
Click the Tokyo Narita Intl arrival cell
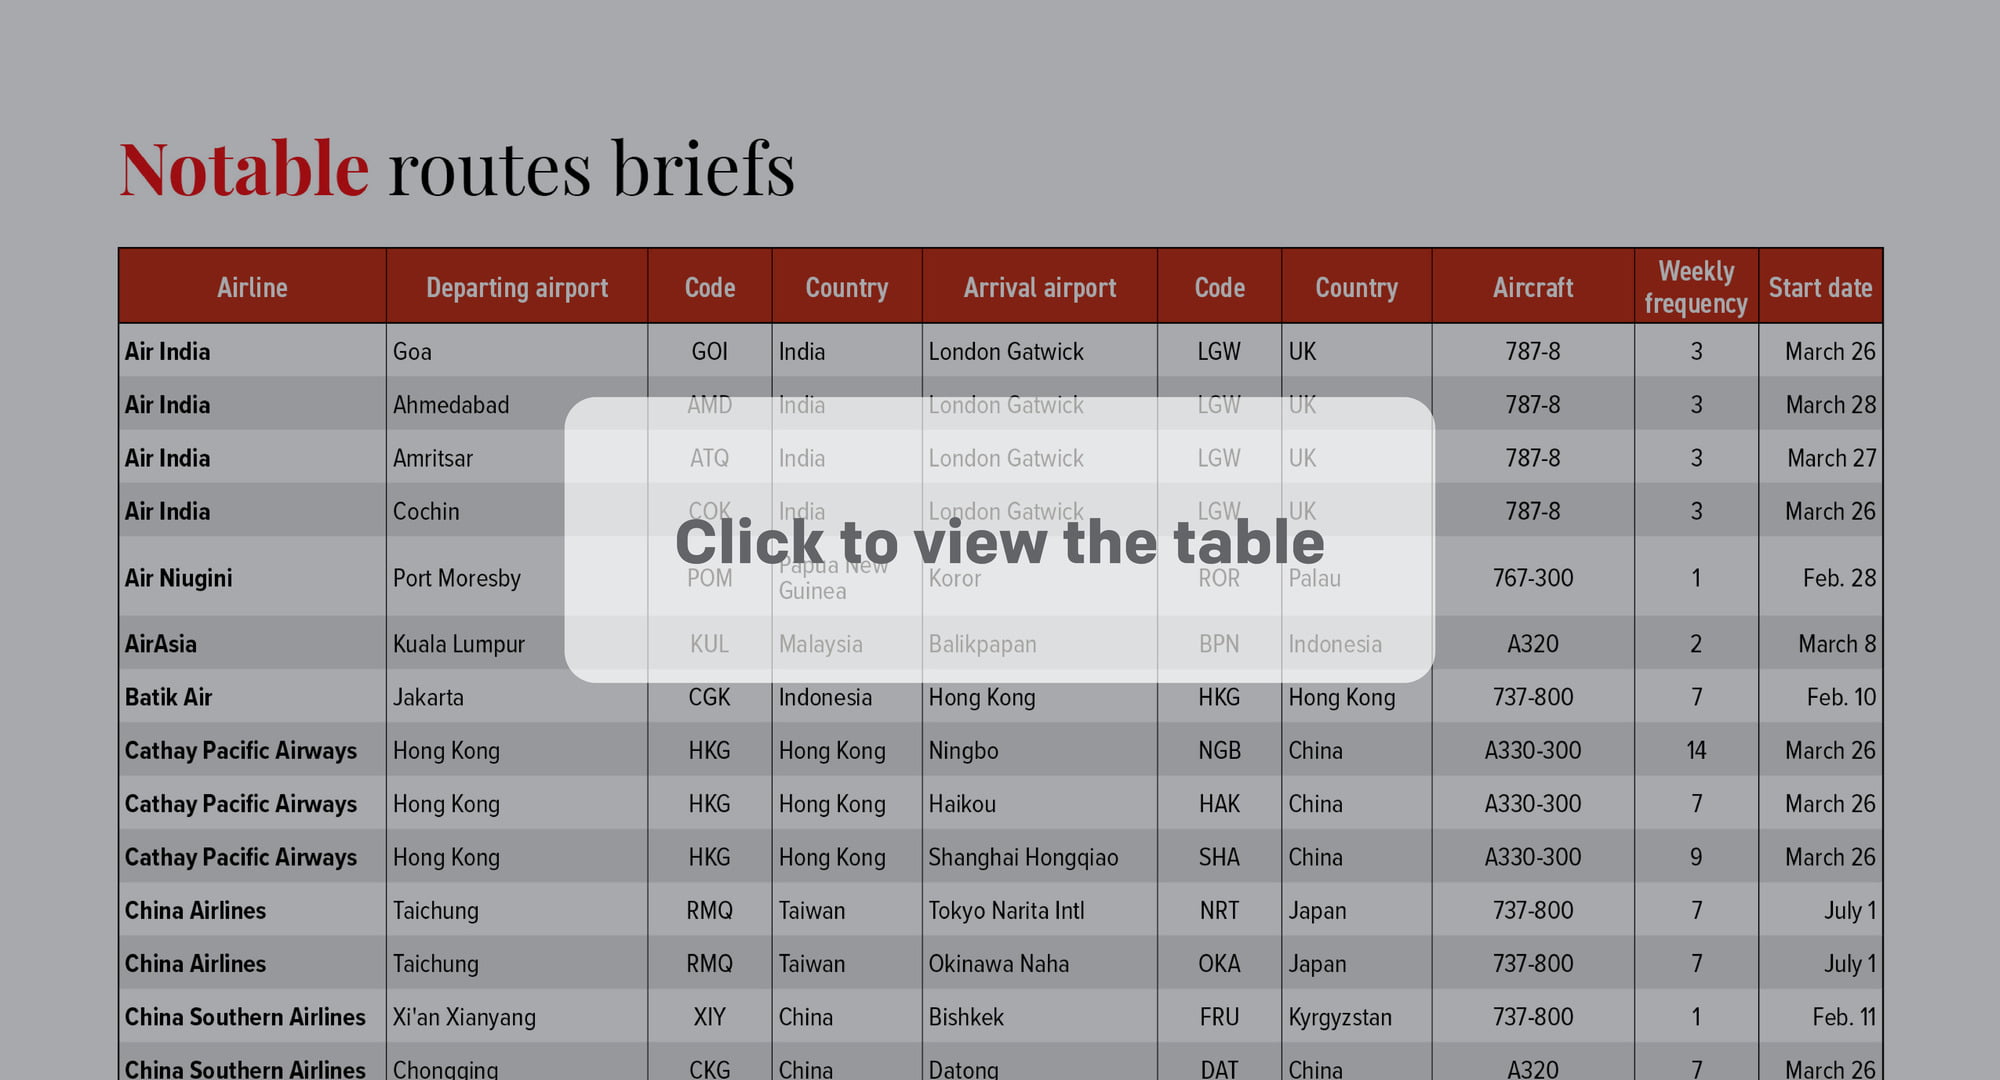(x=1006, y=911)
